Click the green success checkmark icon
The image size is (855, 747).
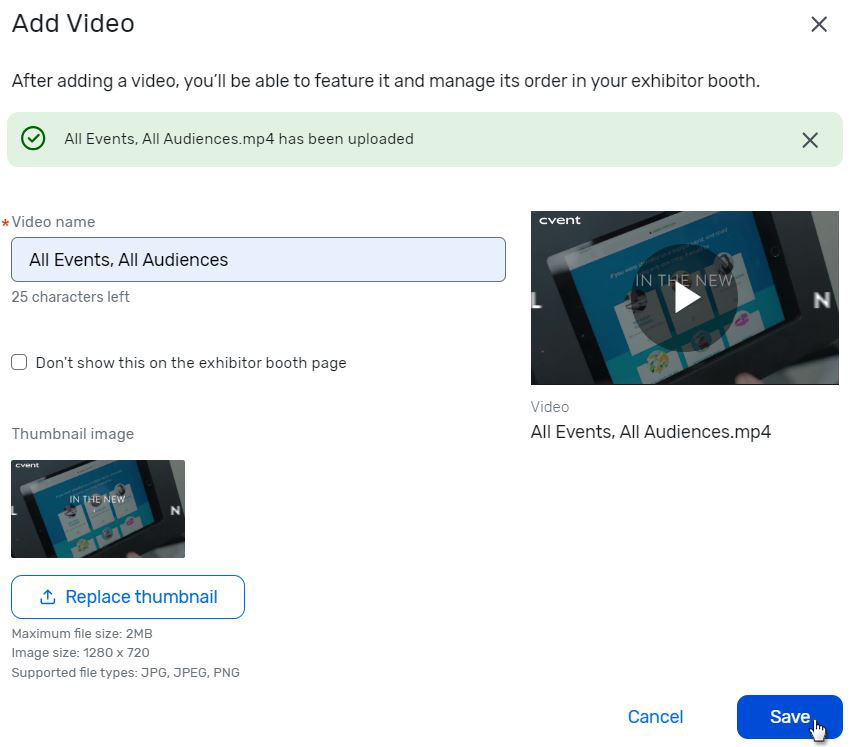pyautogui.click(x=33, y=140)
